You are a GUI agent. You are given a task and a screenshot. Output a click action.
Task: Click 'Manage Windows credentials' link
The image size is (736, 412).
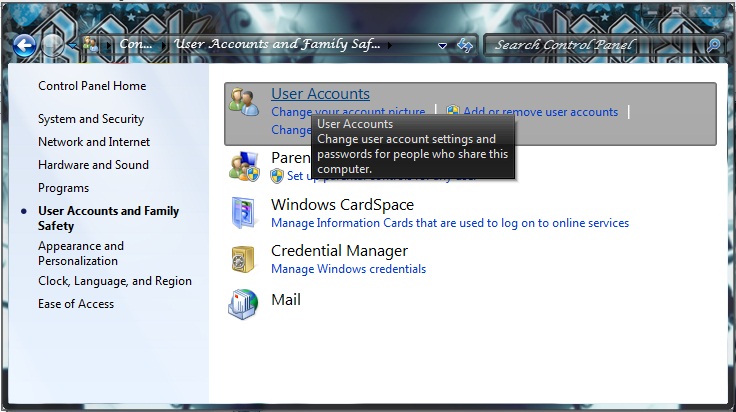point(349,269)
